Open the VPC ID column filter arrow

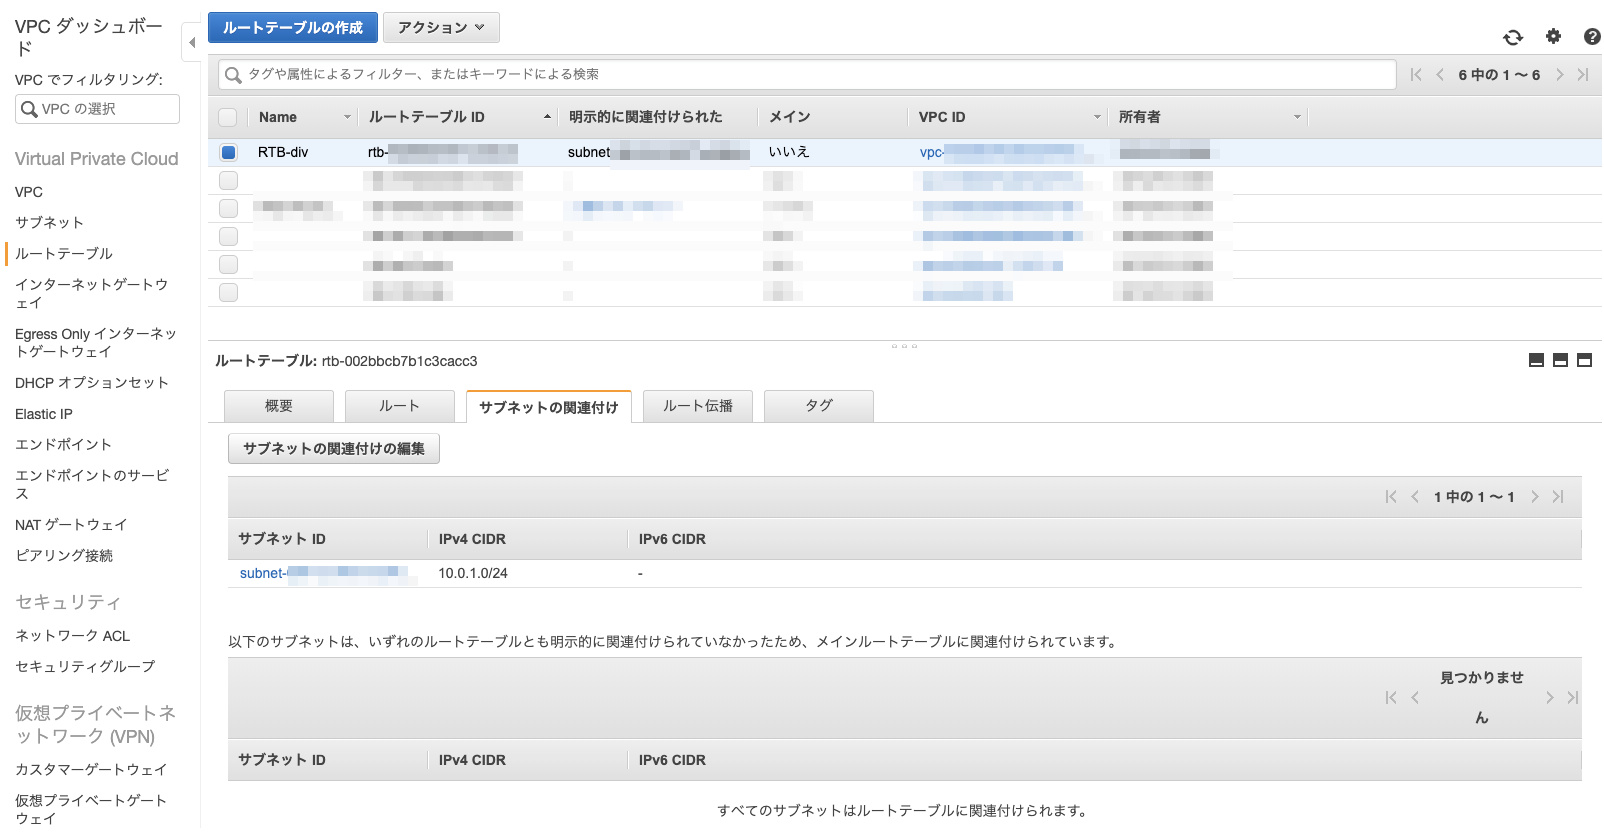(1097, 117)
